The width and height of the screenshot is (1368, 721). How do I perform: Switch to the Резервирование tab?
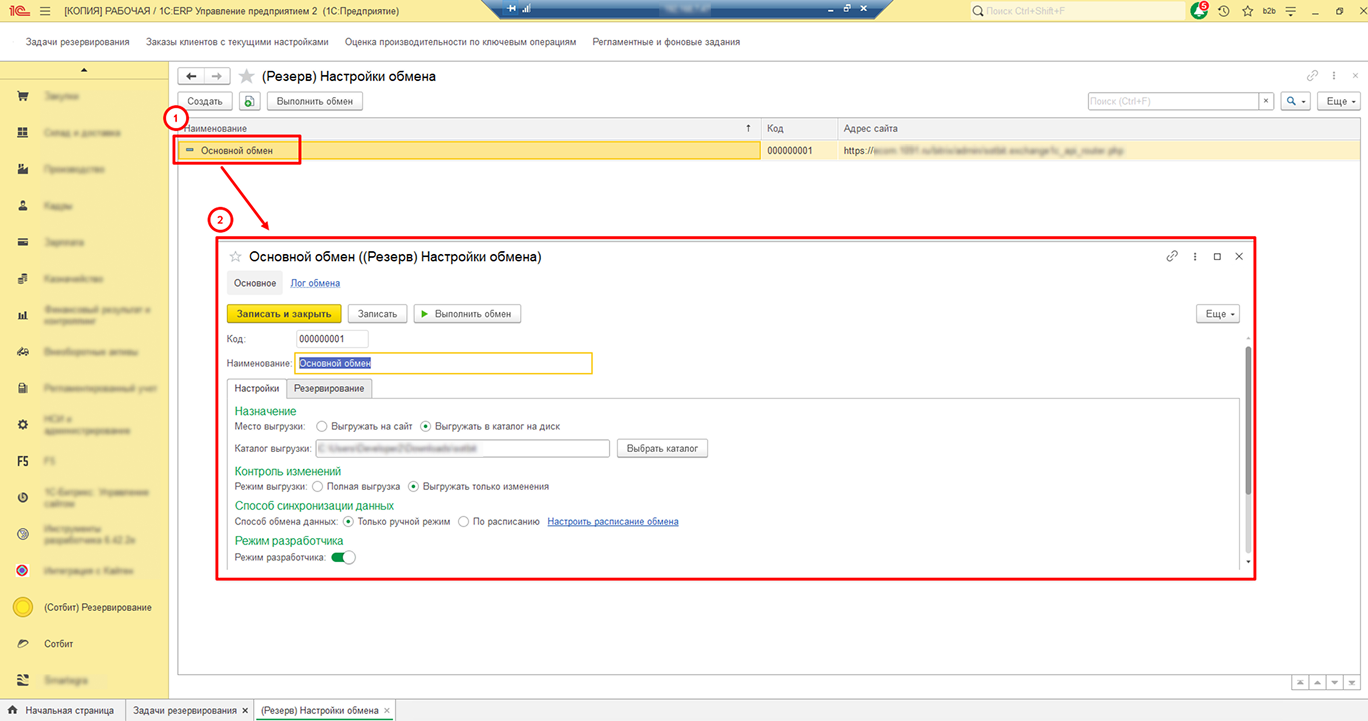pyautogui.click(x=329, y=388)
